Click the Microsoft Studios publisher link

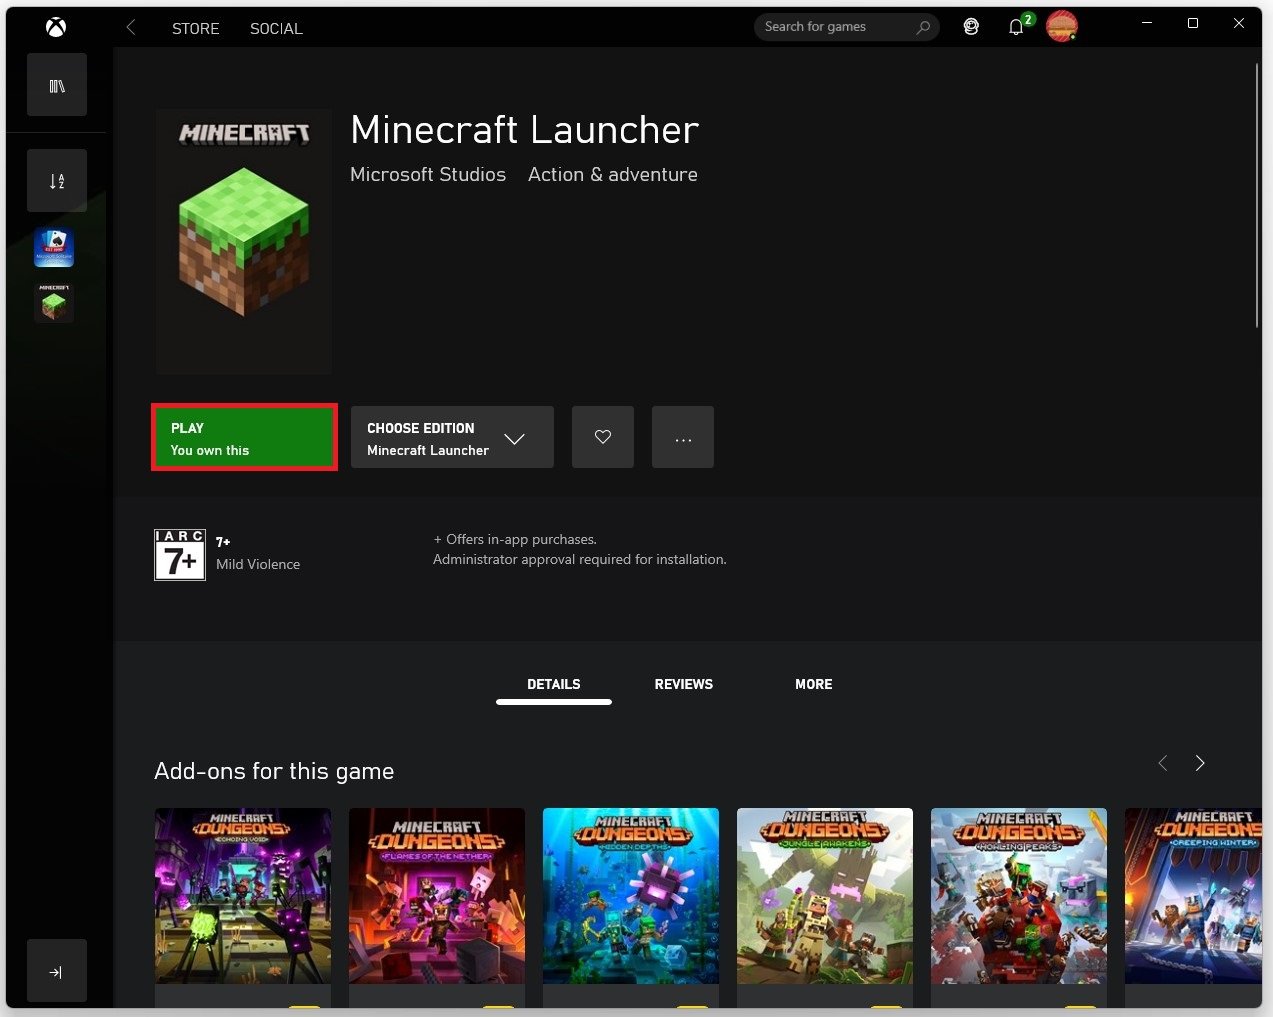click(x=428, y=174)
